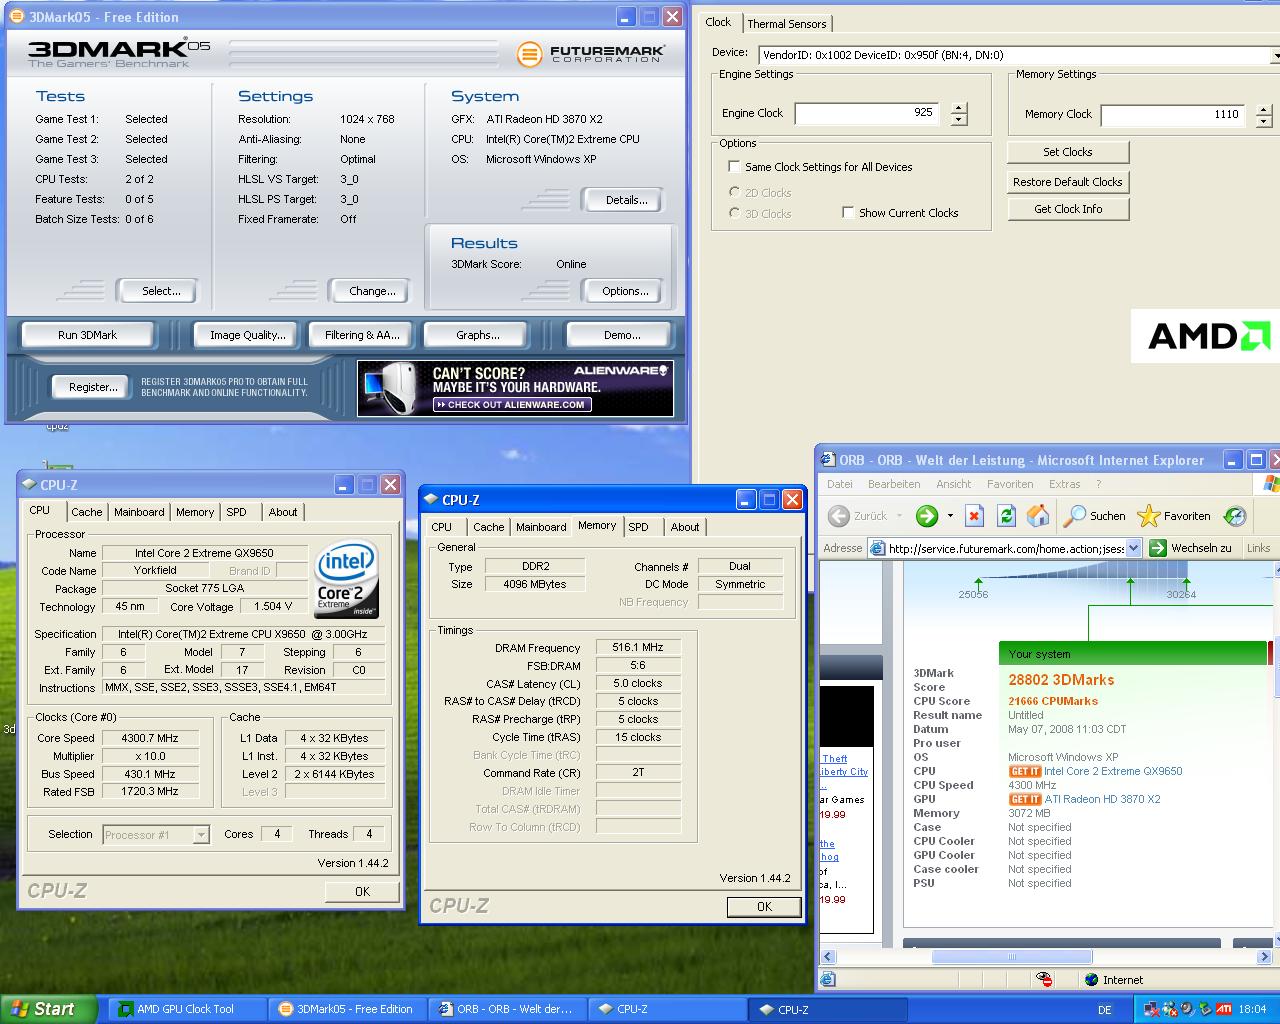This screenshot has height=1024, width=1280.
Task: Click the green Forward arrow in Internet Explorer
Action: tap(927, 516)
